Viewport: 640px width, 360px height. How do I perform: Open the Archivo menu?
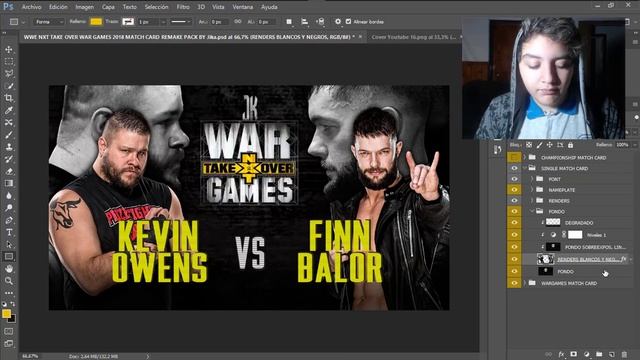[x=31, y=7]
